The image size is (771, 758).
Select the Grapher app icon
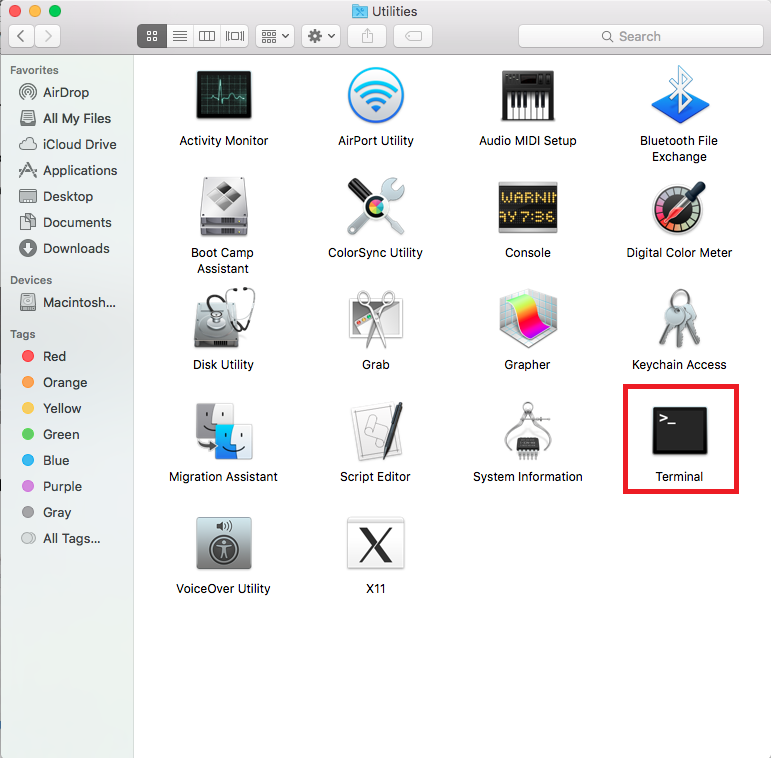(x=527, y=320)
